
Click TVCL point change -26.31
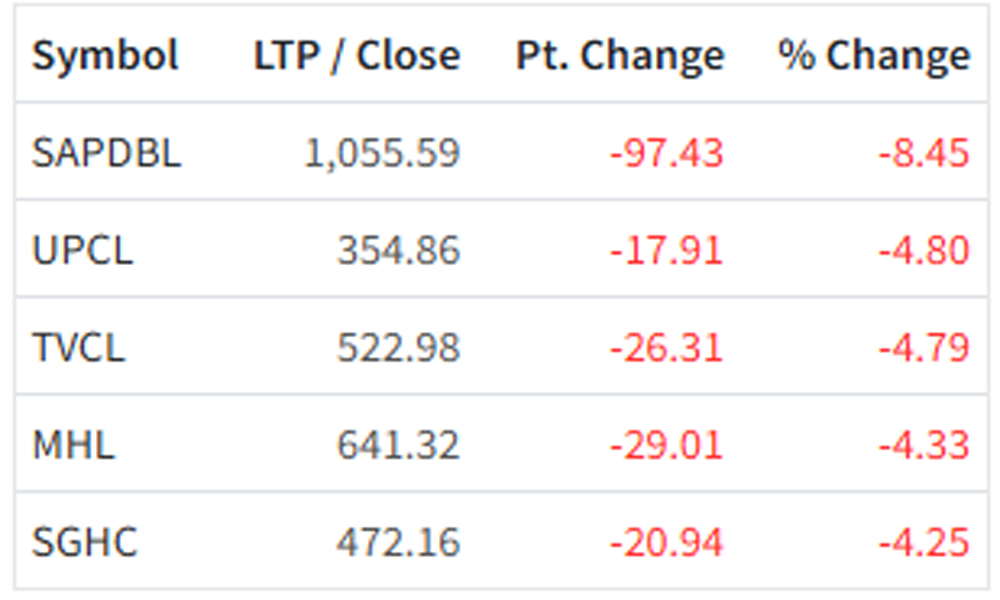click(666, 348)
